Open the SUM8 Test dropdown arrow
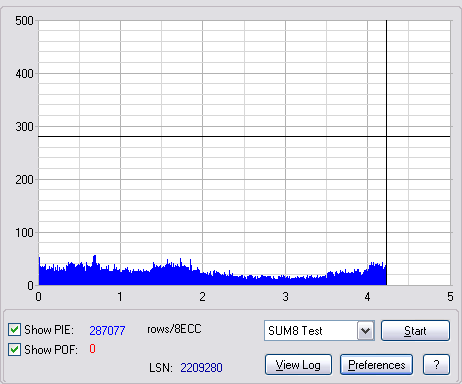 pos(366,331)
